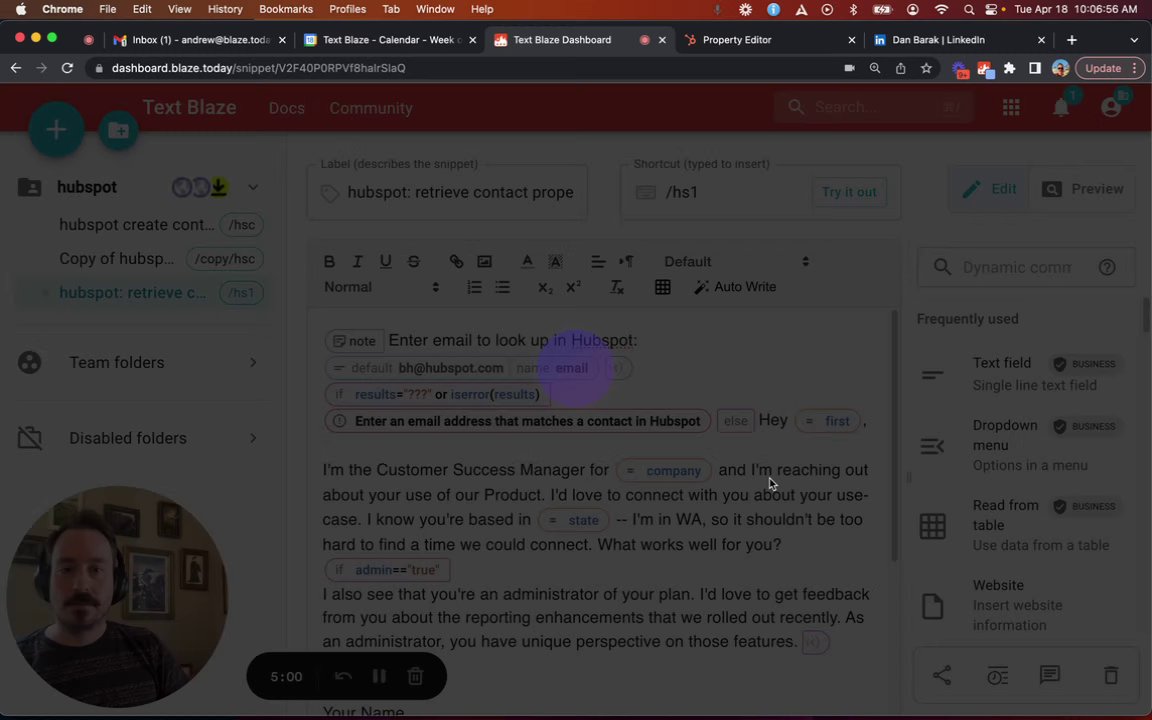1152x720 pixels.
Task: Create a new snippet with plus button
Action: tap(56, 130)
